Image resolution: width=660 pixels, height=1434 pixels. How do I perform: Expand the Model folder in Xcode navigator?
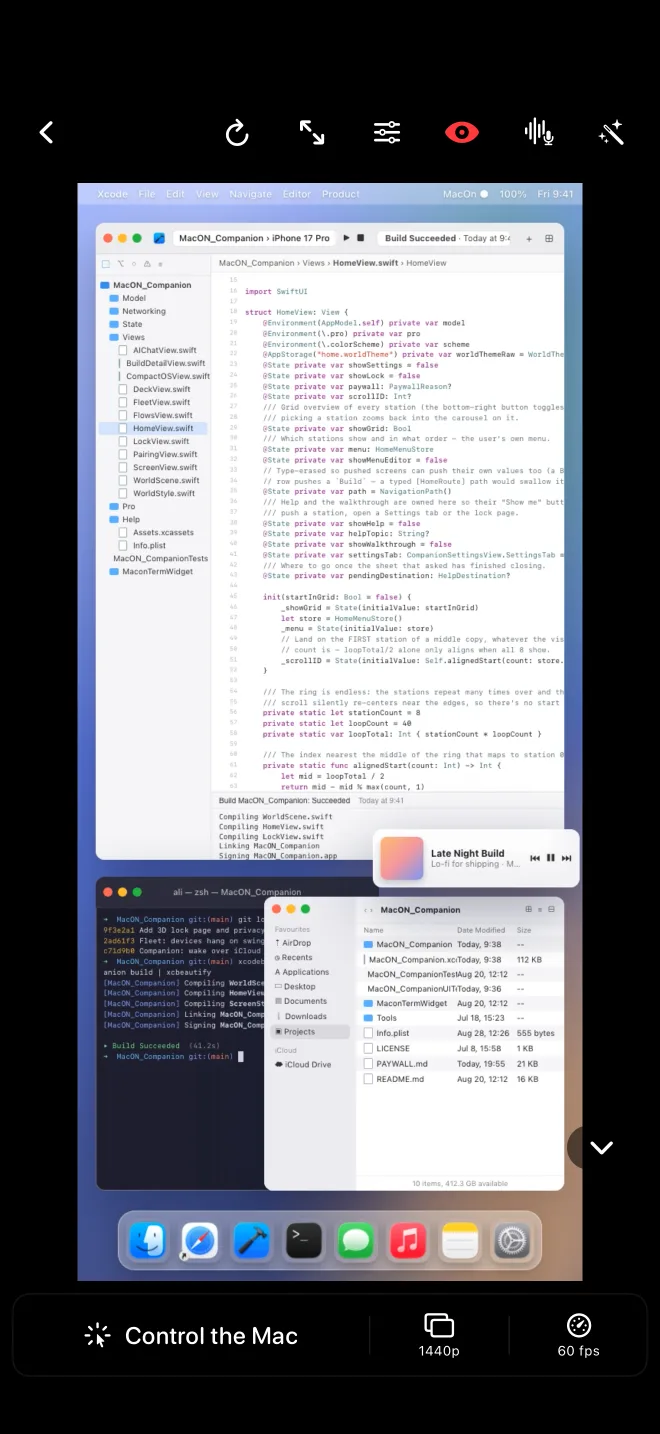pos(127,298)
